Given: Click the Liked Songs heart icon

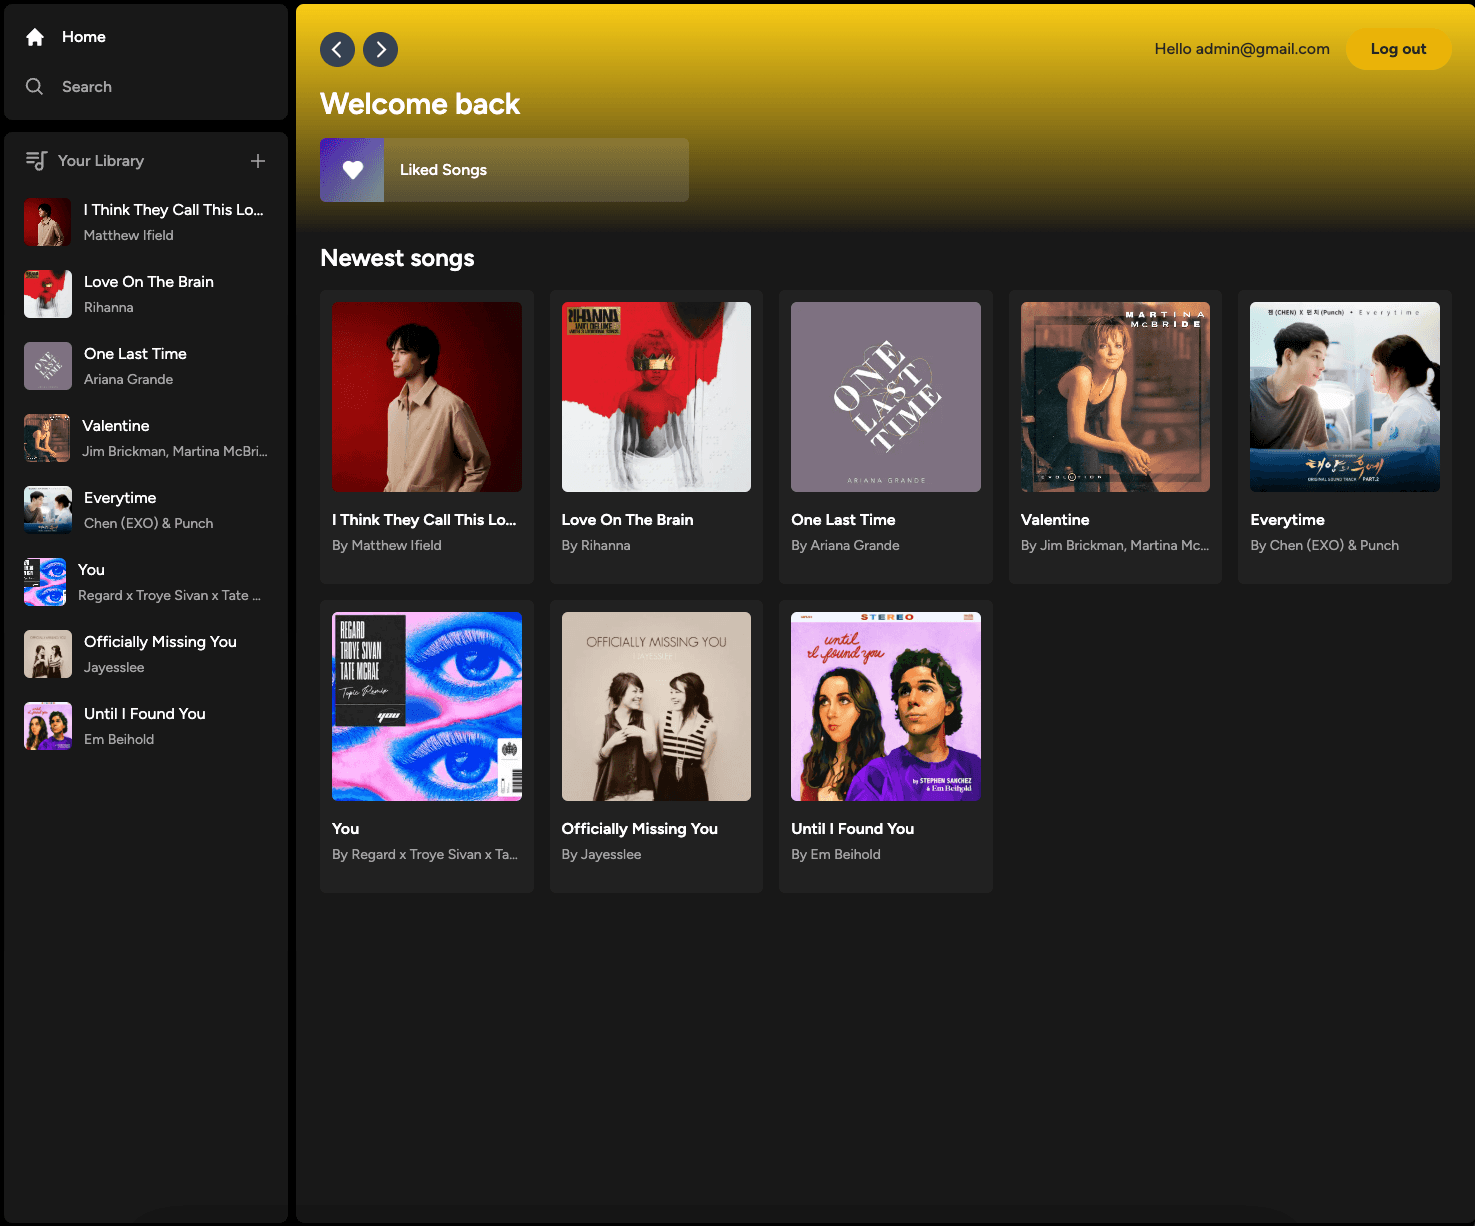Looking at the screenshot, I should point(352,170).
